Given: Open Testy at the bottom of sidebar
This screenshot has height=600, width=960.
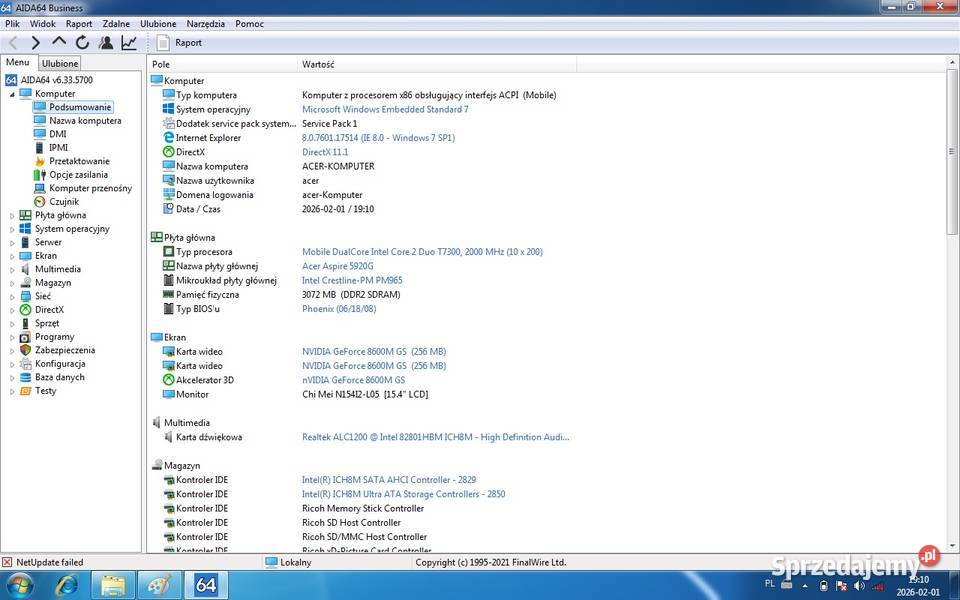Looking at the screenshot, I should [x=45, y=390].
